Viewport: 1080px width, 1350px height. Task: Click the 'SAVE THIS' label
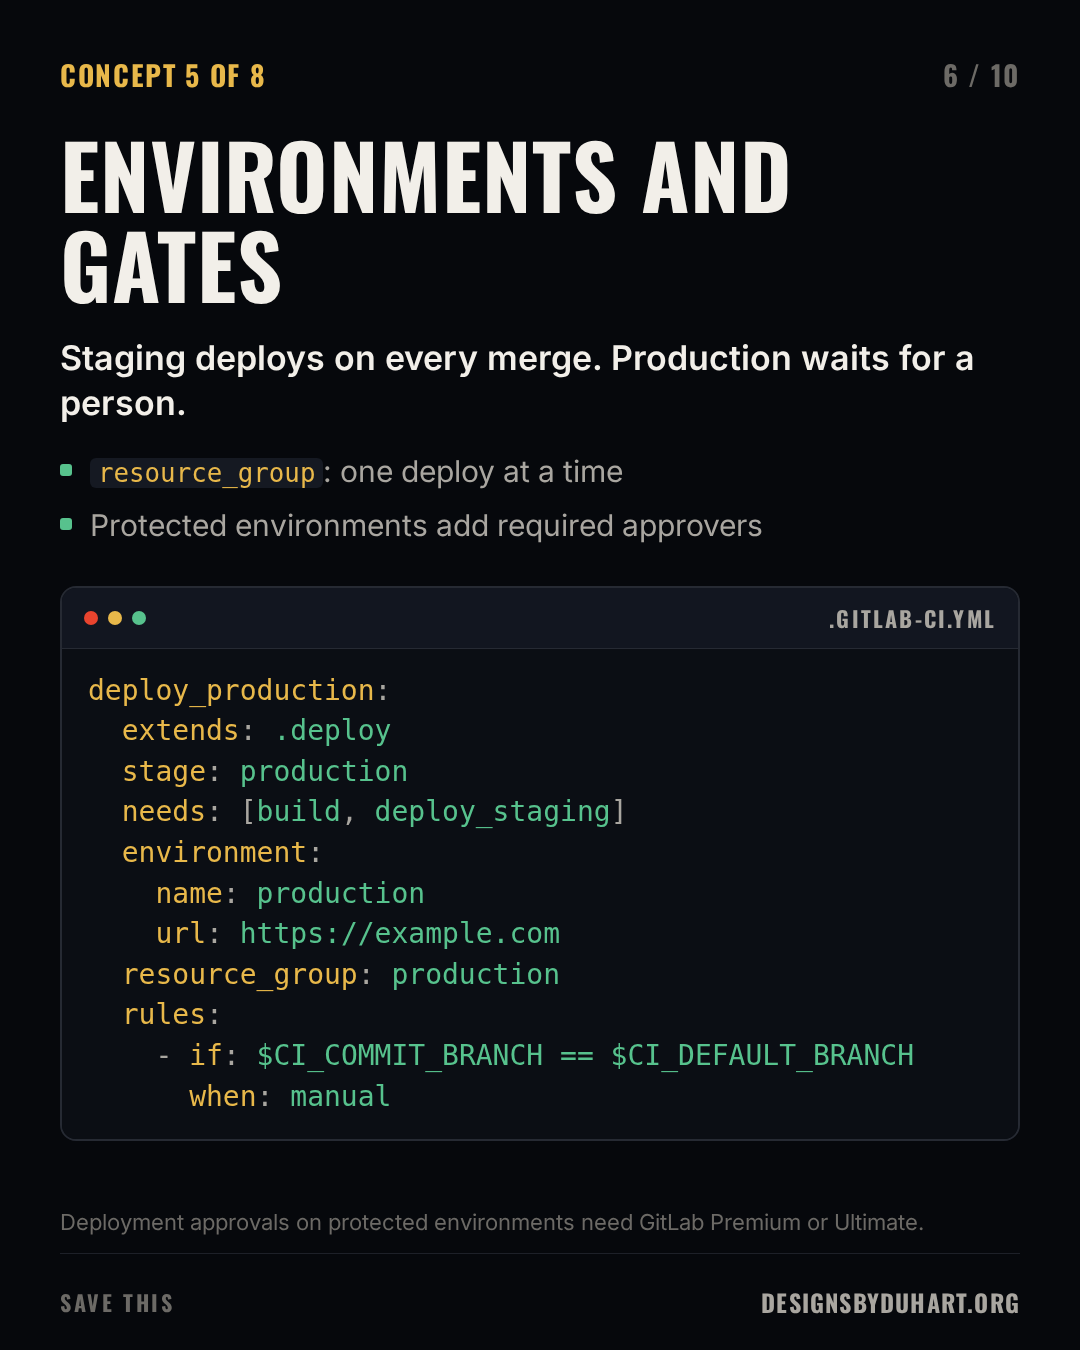click(117, 1304)
